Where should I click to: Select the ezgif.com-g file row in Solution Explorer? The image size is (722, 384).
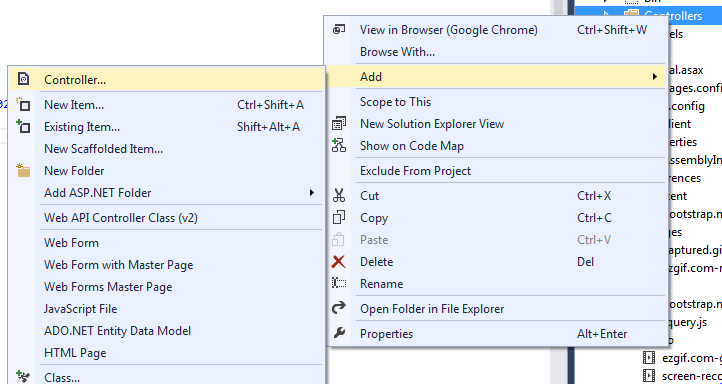pyautogui.click(x=681, y=358)
